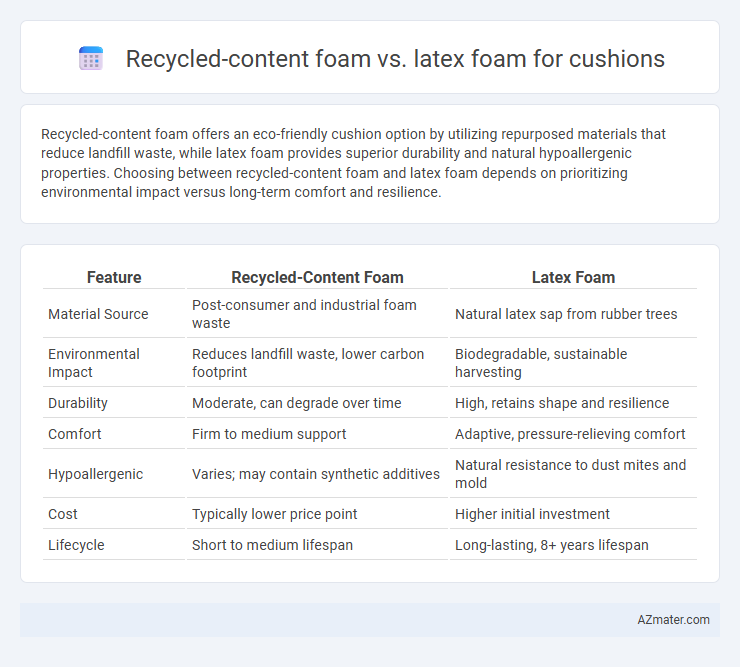Viewport: 740px width, 667px height.
Task: Click 'Post-consumer and industrial foam waste' cell
Action: click(317, 314)
